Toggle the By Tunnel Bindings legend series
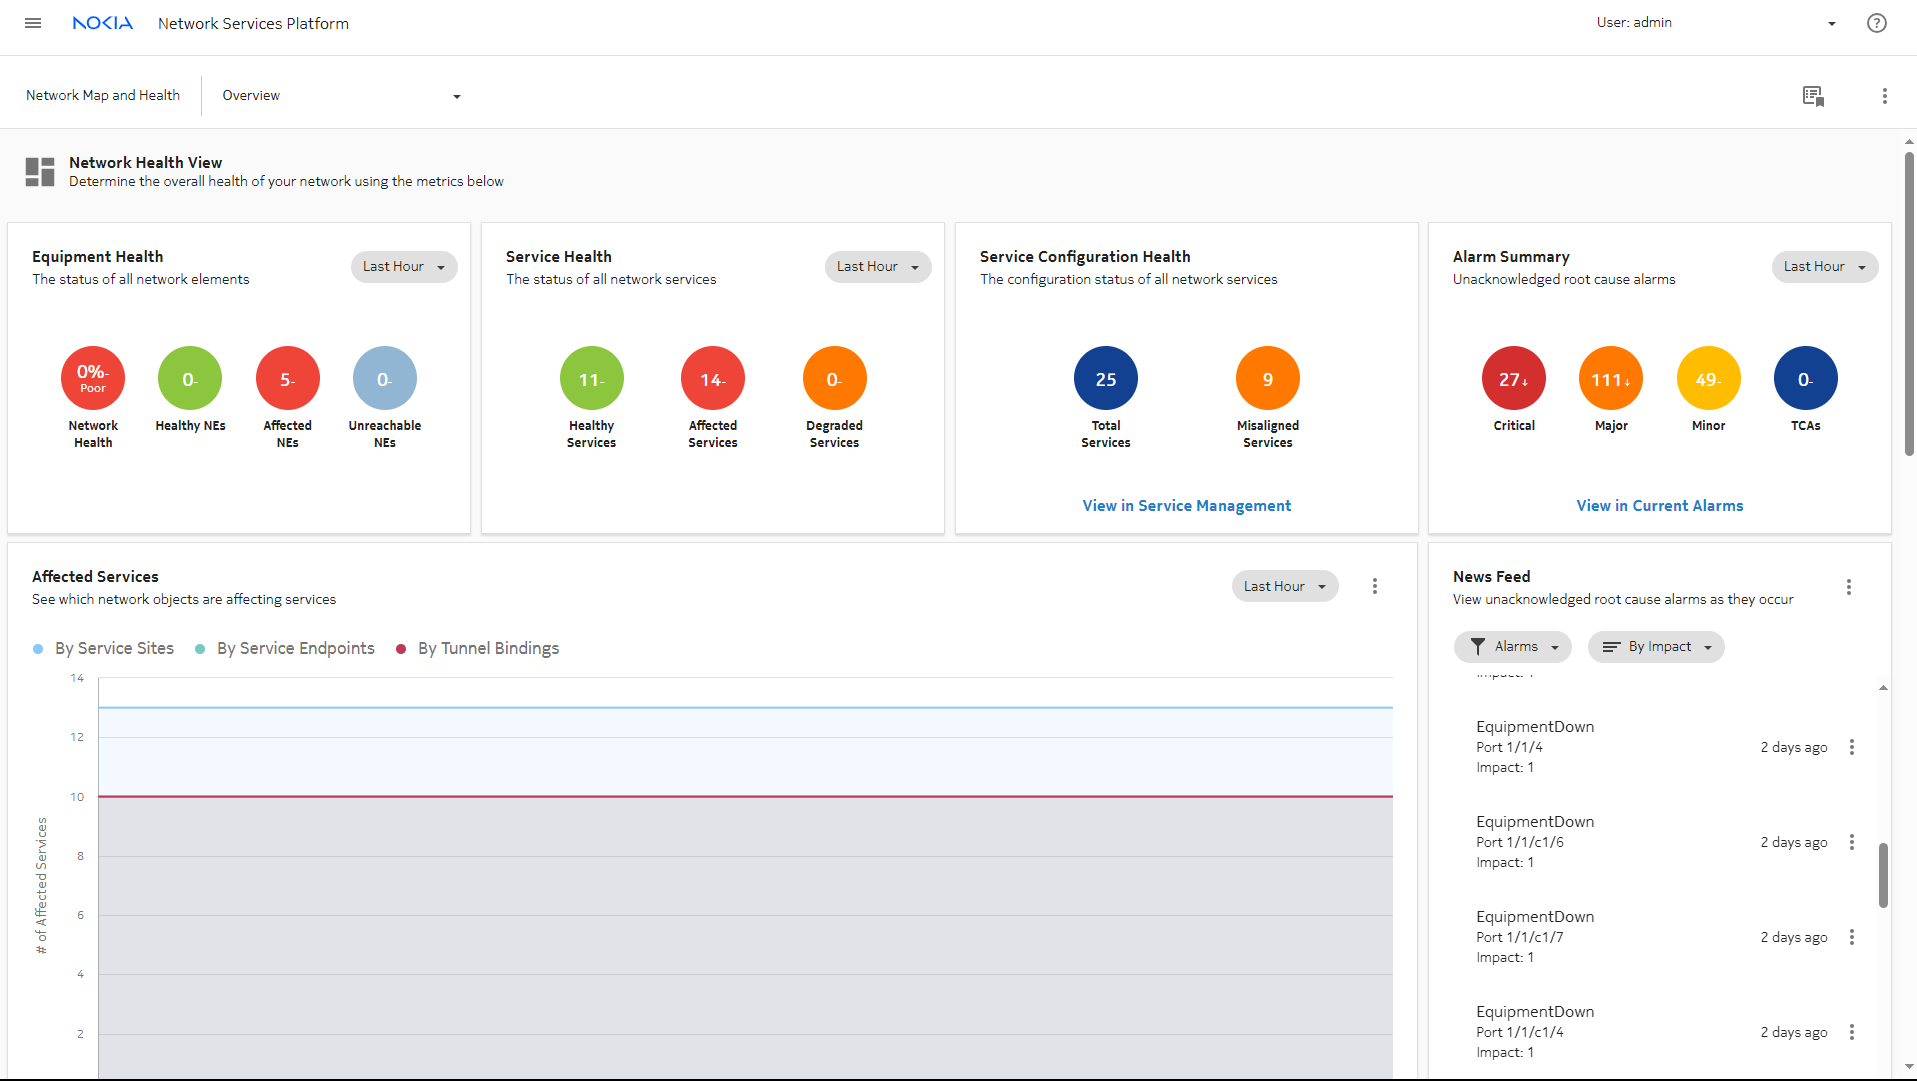Viewport: 1917px width, 1081px height. coord(478,649)
